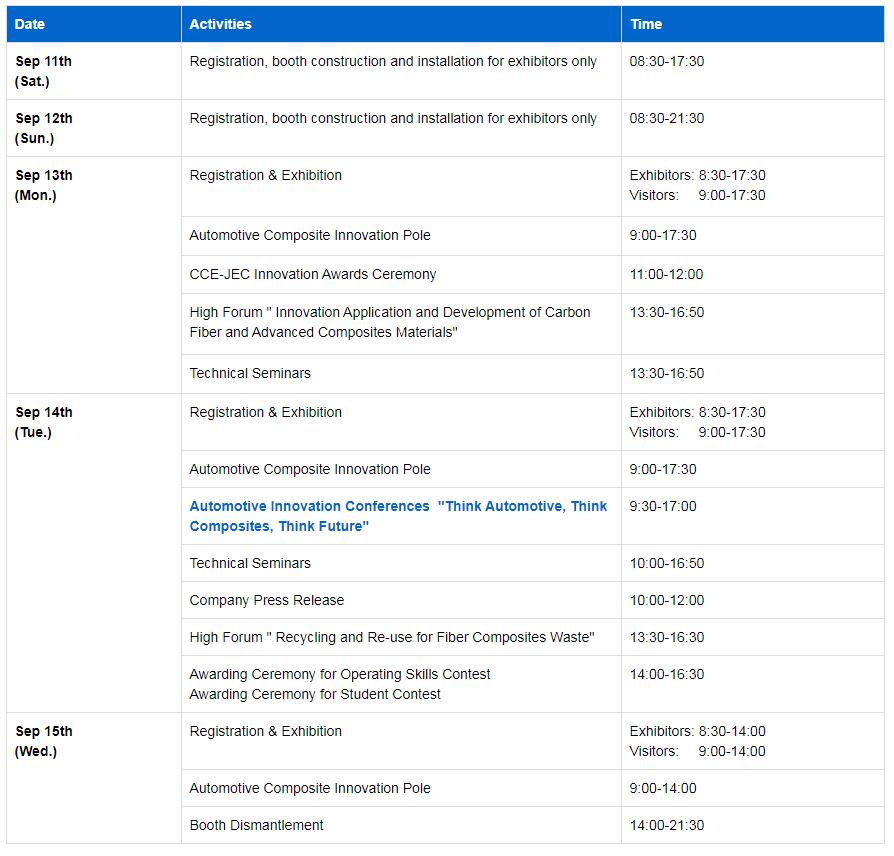This screenshot has width=894, height=856.
Task: Select the Sep 14th (Tue.) date cell
Action: (x=44, y=422)
